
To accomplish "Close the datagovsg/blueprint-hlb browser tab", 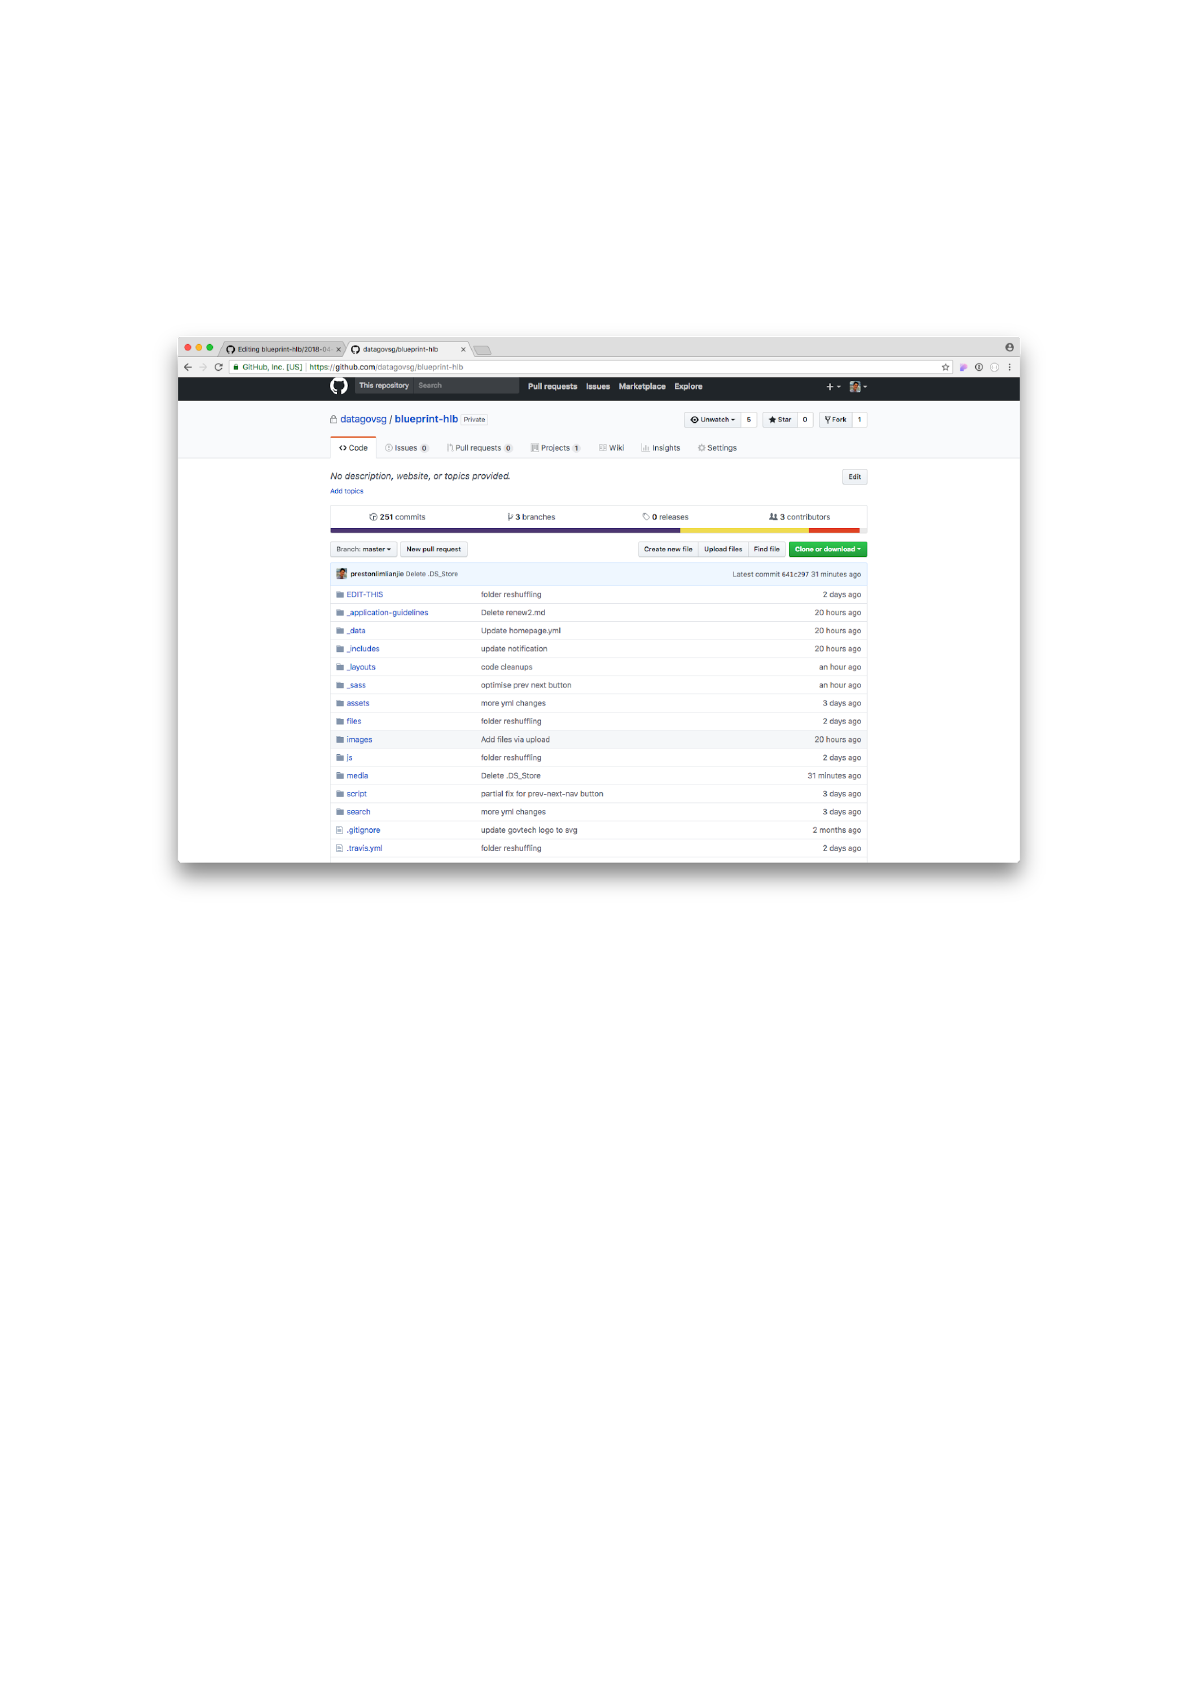I will 463,349.
